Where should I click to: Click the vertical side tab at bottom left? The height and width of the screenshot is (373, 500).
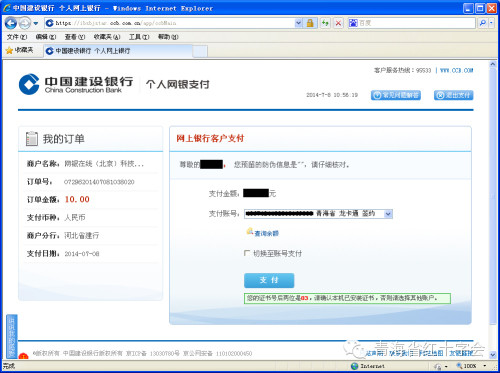[12, 336]
